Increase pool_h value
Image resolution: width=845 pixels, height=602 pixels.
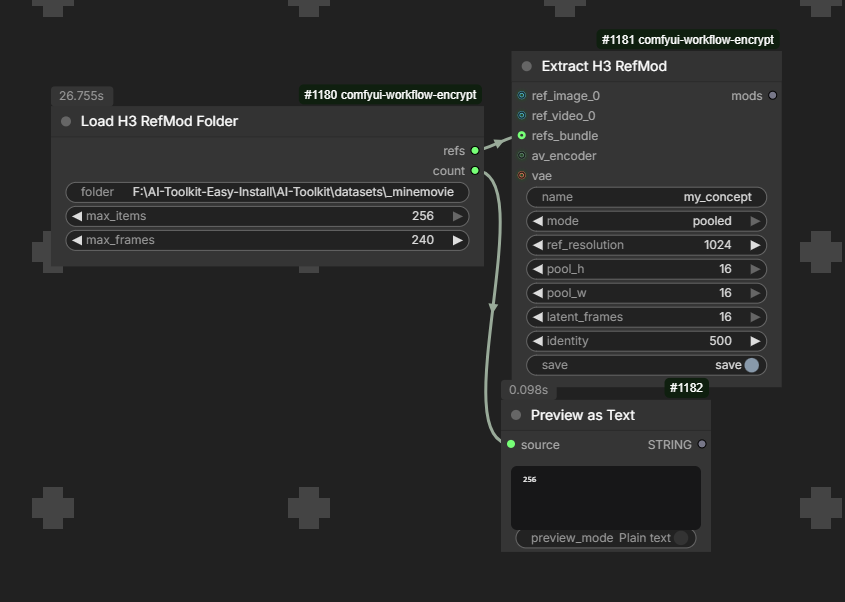(x=755, y=269)
